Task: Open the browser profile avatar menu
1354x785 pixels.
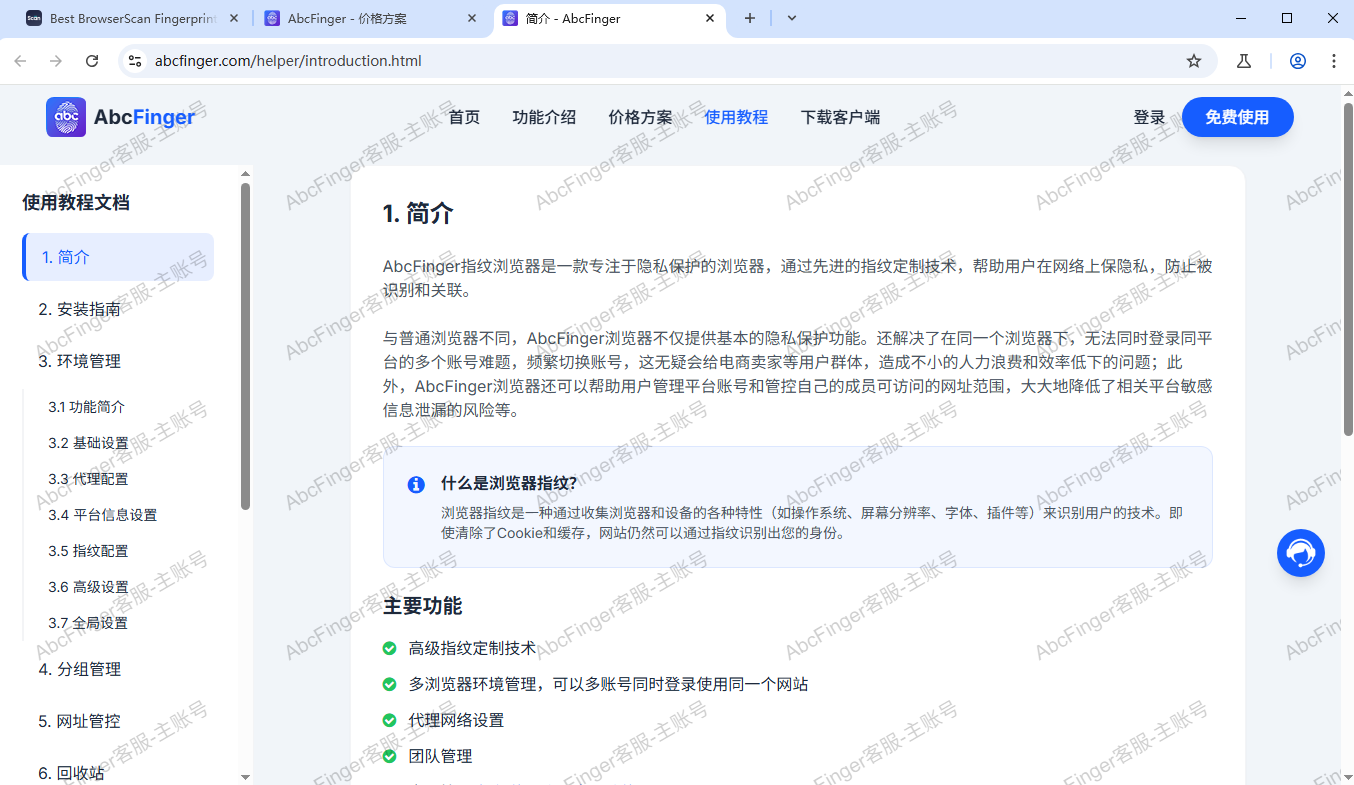Action: click(1297, 61)
